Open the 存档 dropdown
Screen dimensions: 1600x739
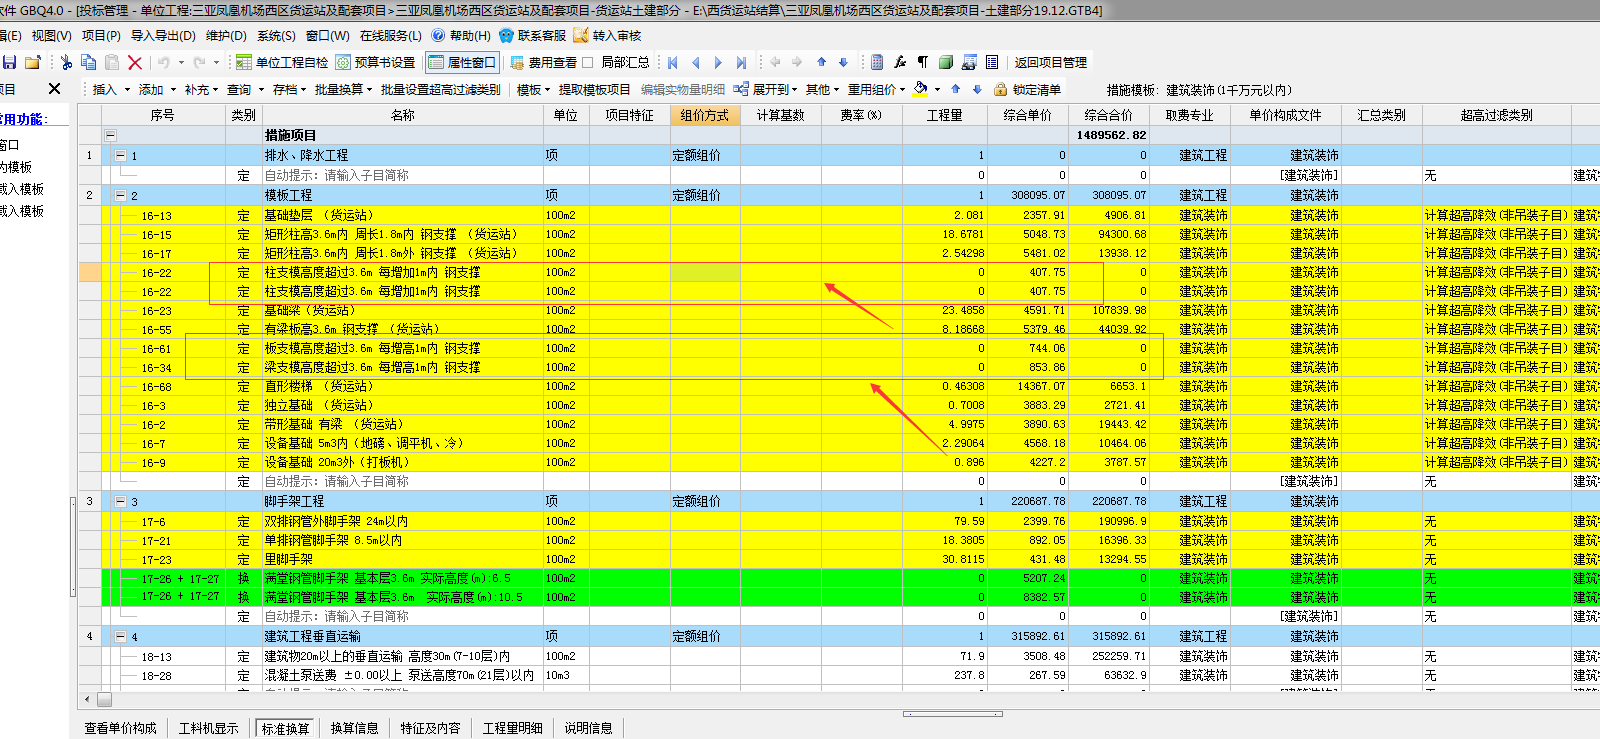[291, 89]
